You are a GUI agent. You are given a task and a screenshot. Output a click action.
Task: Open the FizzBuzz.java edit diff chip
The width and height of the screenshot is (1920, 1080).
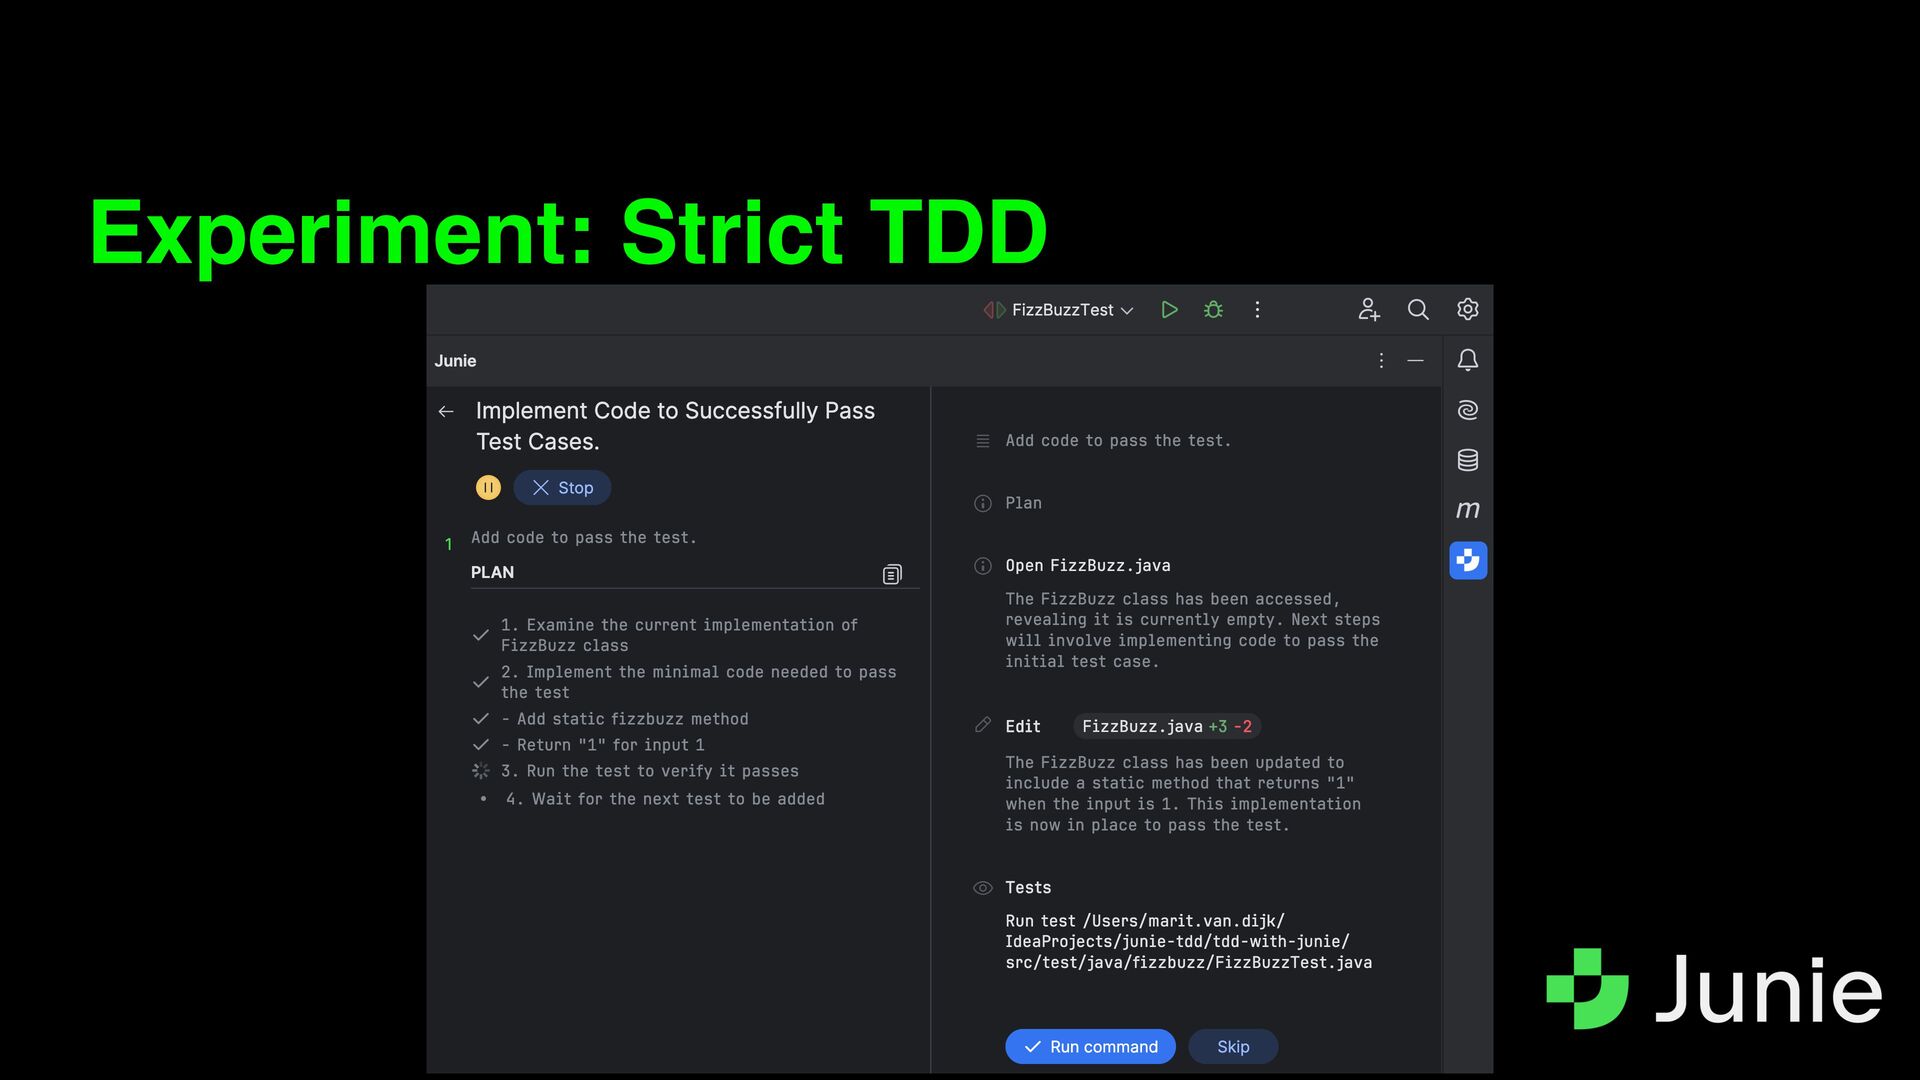1166,727
